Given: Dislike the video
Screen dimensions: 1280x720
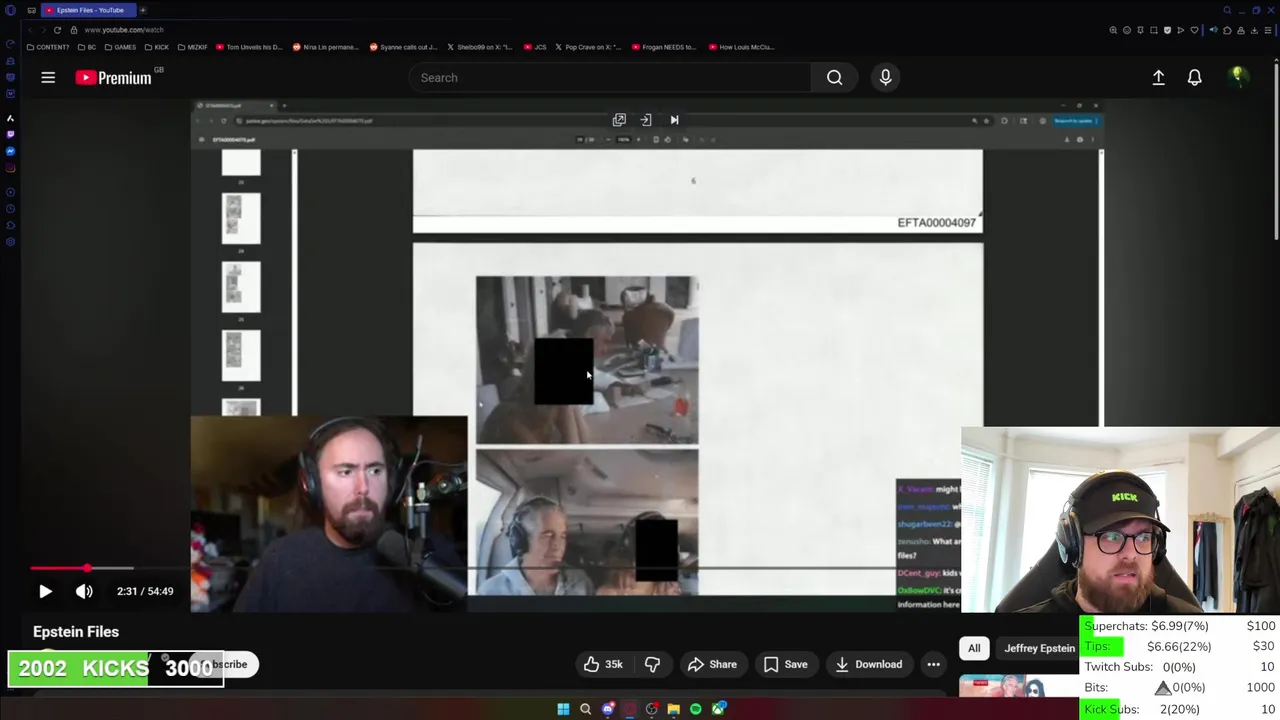Looking at the screenshot, I should coord(652,664).
